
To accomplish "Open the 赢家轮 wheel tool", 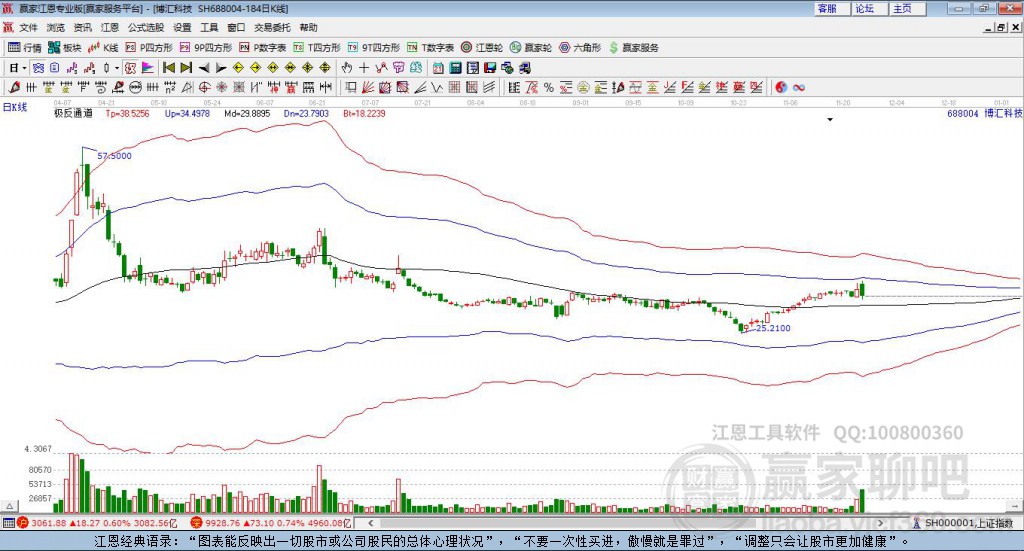I will click(x=530, y=48).
